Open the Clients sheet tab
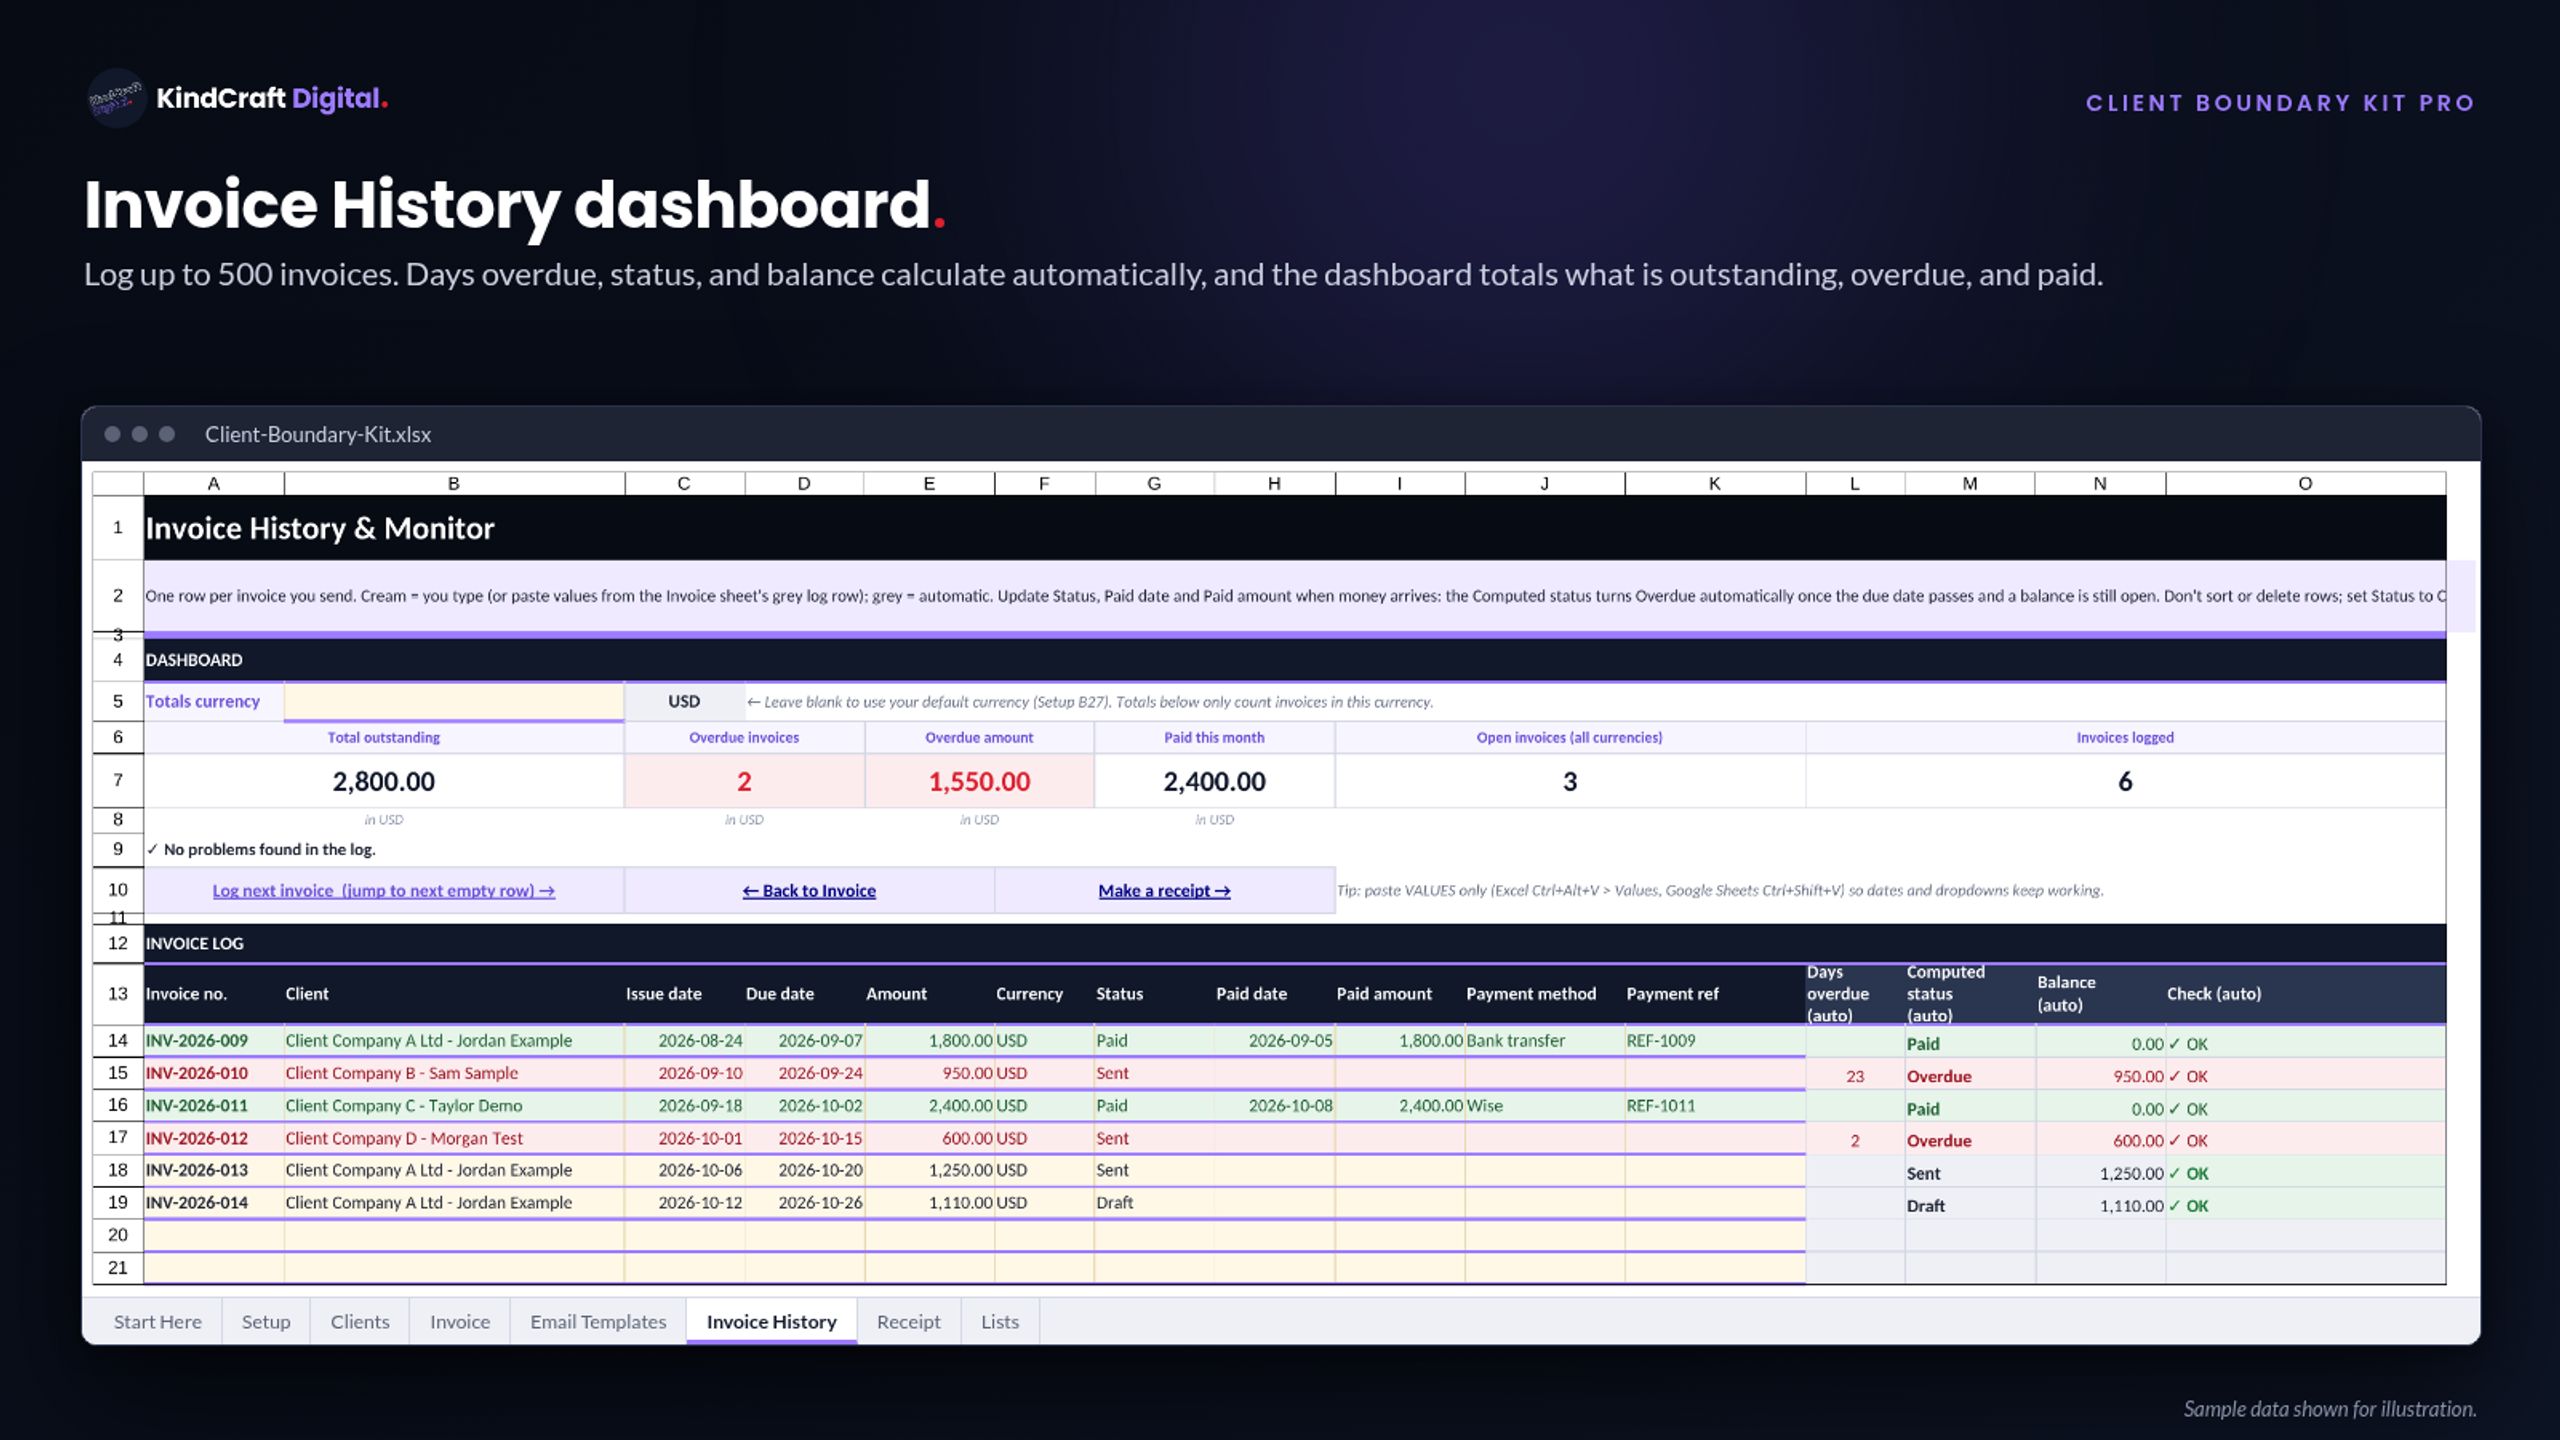Viewport: 2560px width, 1440px height. (360, 1321)
